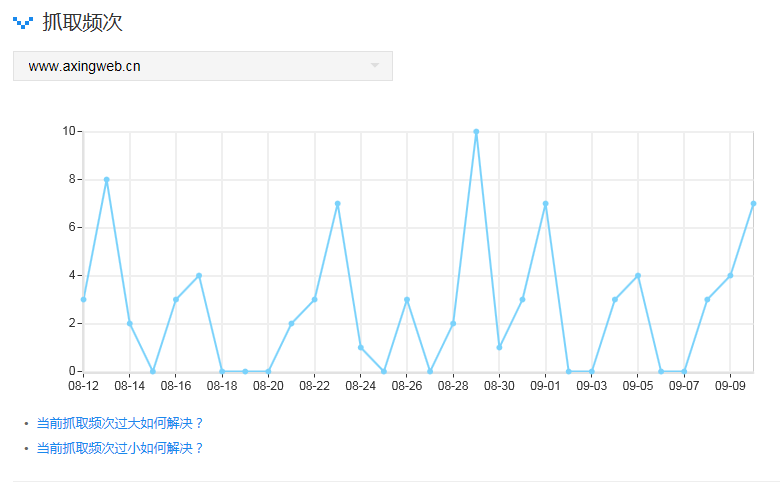Click the dropdown arrow in site selector
This screenshot has width=780, height=494.
point(375,65)
